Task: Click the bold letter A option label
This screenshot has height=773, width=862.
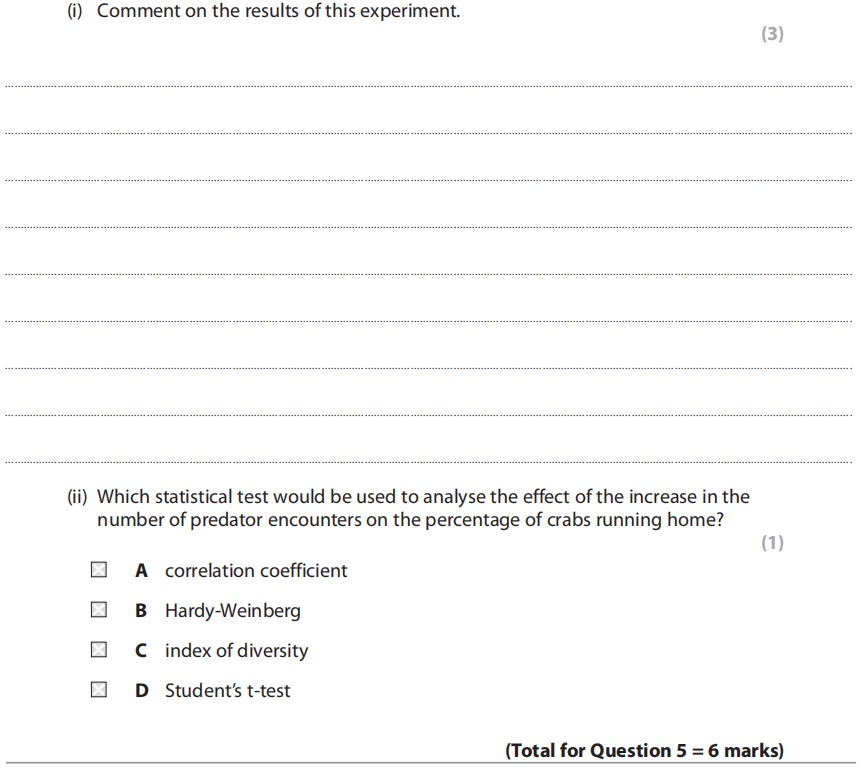Action: coord(142,571)
